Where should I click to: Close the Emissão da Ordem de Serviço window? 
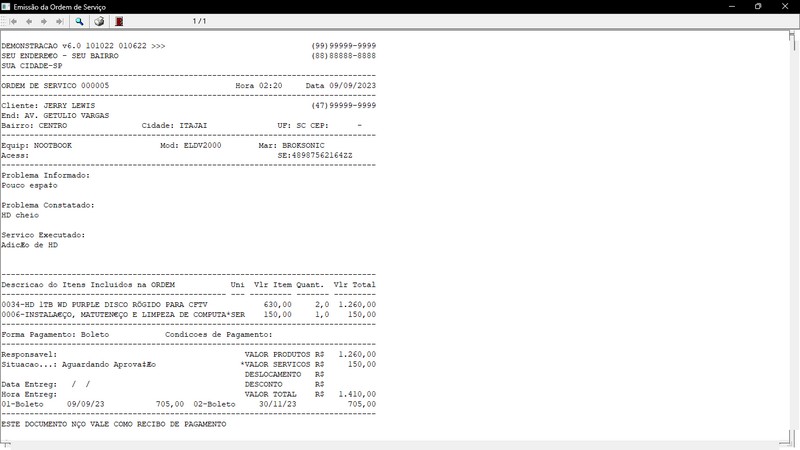click(x=785, y=7)
